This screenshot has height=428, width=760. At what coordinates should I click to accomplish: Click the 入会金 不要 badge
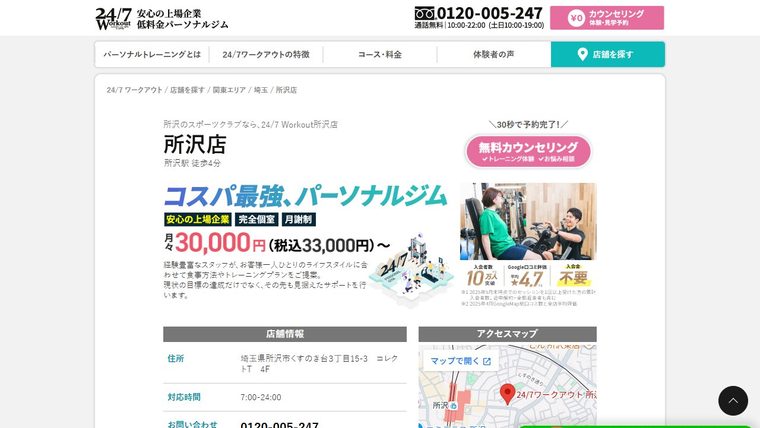[x=573, y=276]
